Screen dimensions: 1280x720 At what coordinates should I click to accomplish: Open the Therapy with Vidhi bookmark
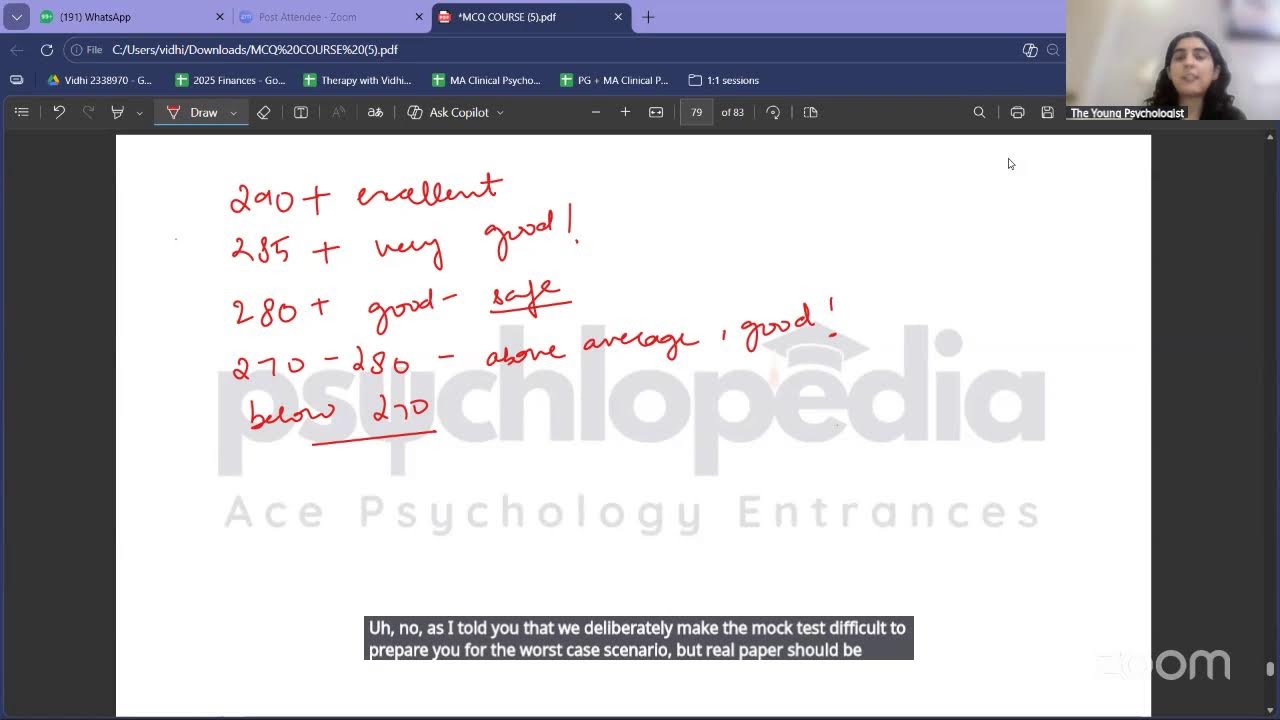(357, 80)
